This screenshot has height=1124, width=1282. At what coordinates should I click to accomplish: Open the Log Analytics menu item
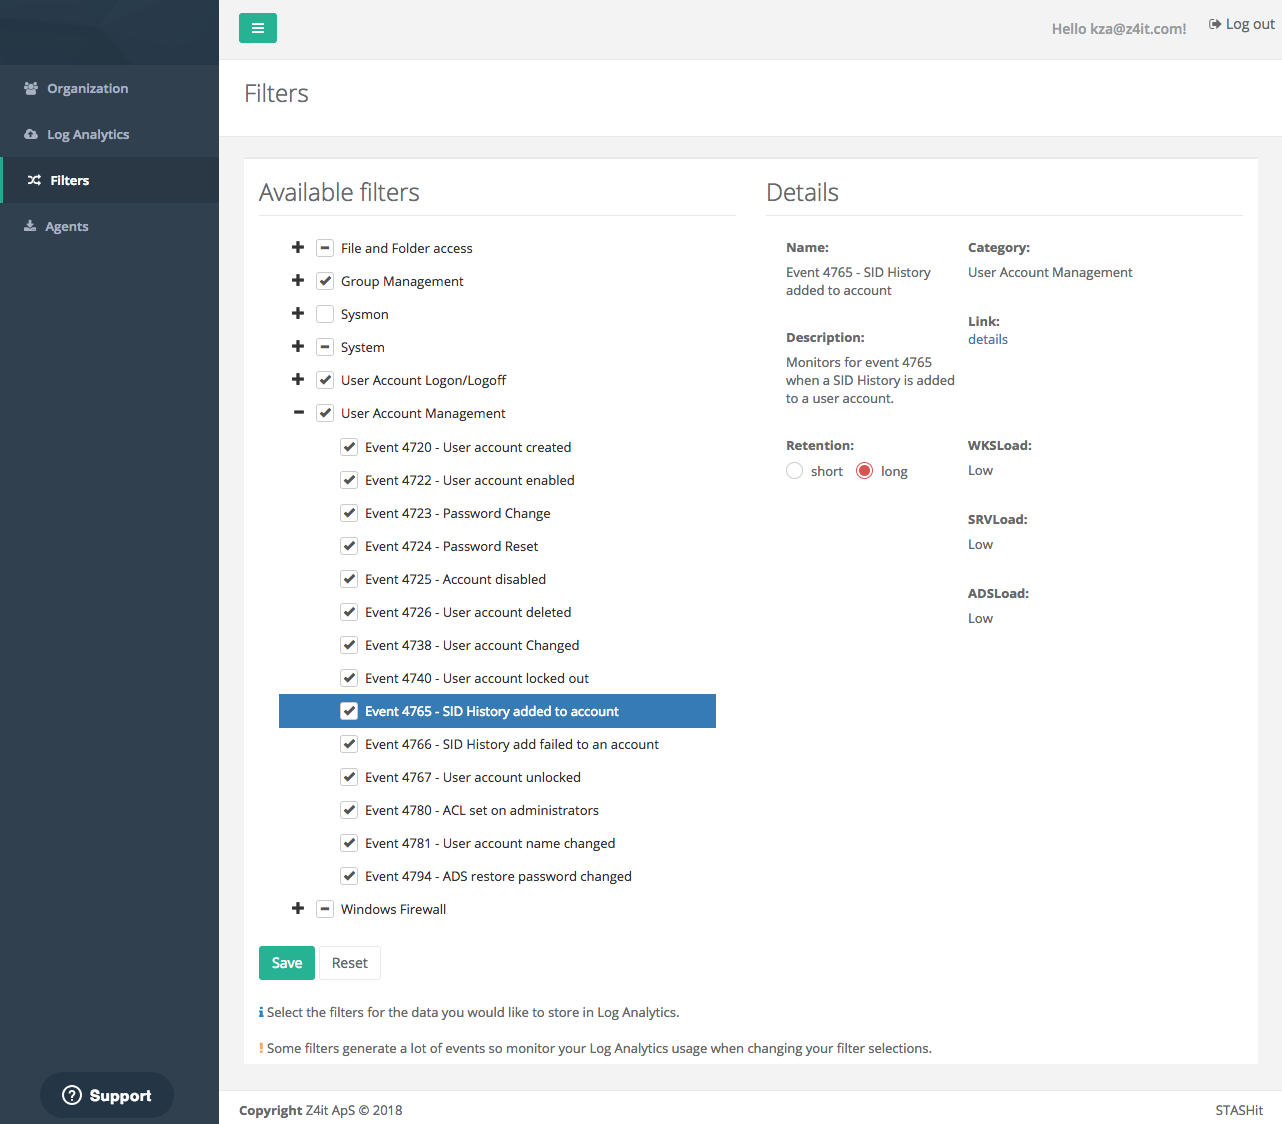coord(88,134)
